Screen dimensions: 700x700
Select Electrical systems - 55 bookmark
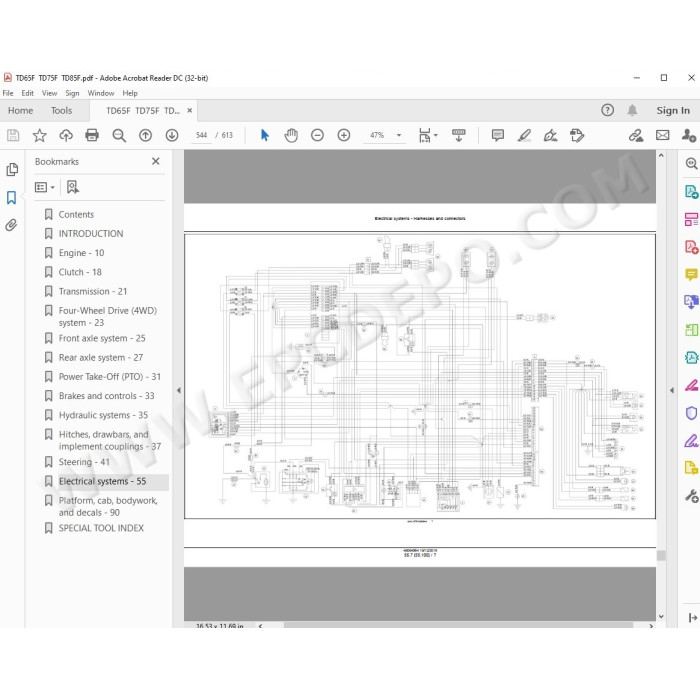pyautogui.click(x=102, y=481)
